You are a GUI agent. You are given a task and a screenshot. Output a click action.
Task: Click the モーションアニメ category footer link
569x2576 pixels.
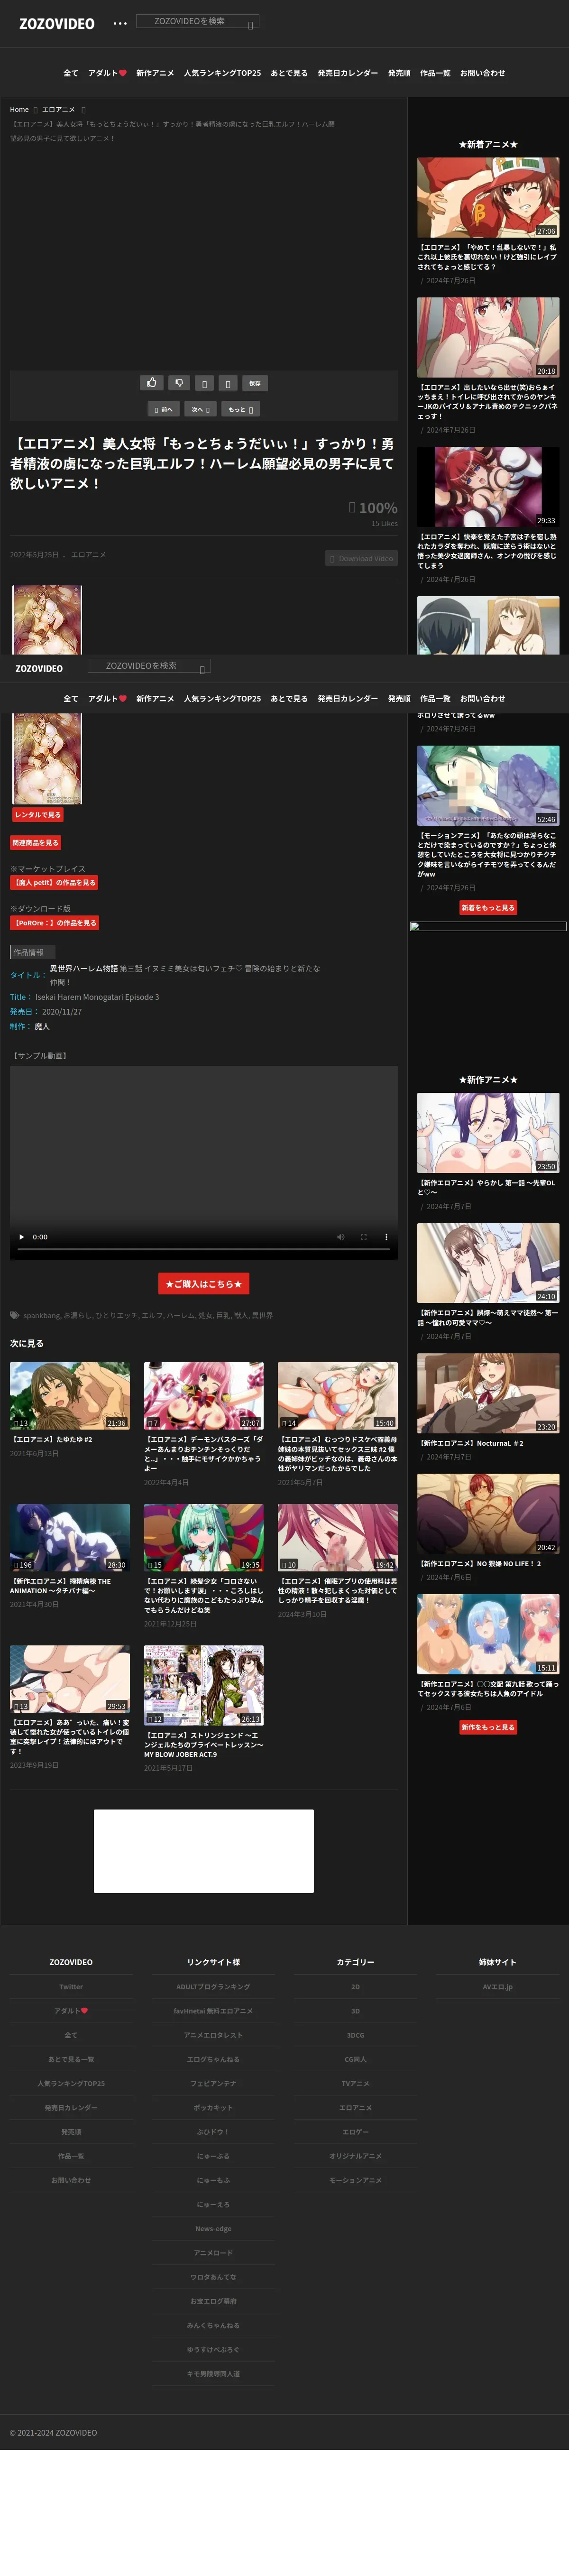[355, 2180]
